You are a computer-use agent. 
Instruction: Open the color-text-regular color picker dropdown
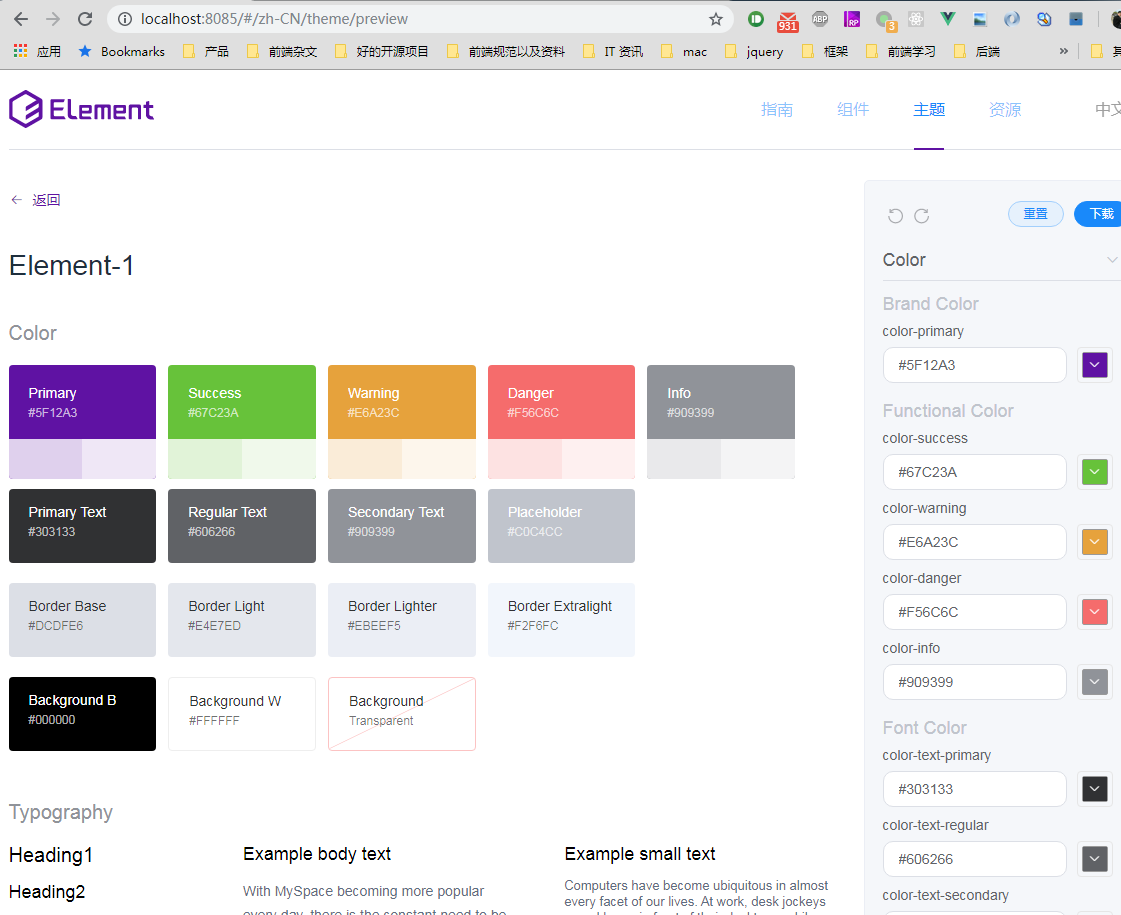pos(1095,859)
